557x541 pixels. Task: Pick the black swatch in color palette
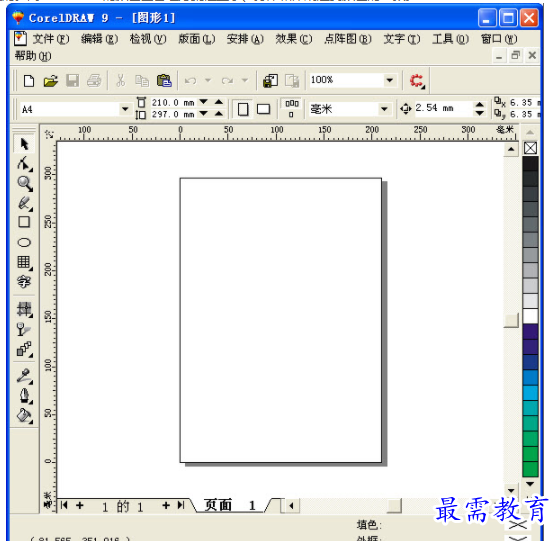tap(530, 163)
